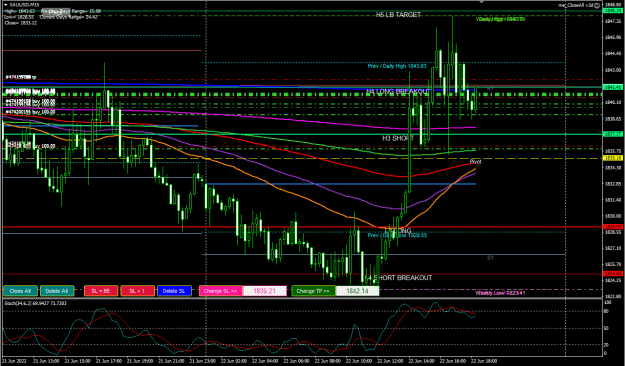625x366 pixels.
Task: Click the blue Delete SL button
Action: tap(174, 291)
